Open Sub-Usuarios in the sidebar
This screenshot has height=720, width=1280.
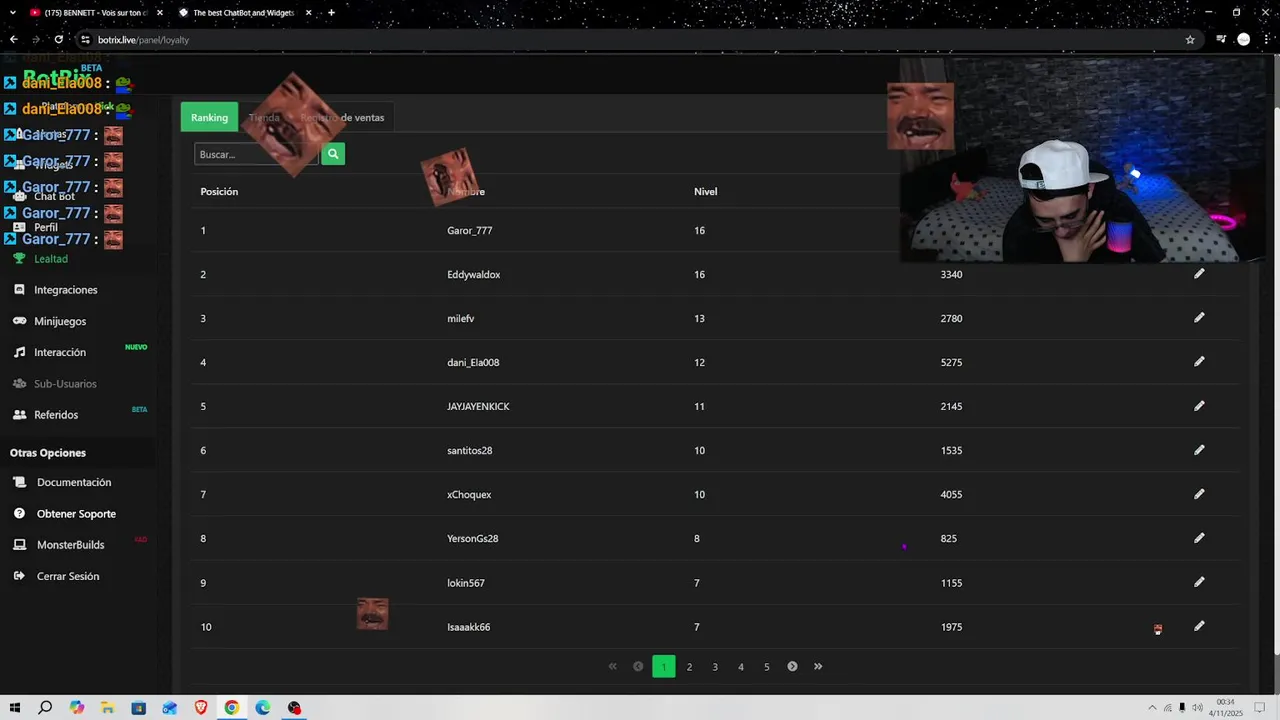pos(65,384)
